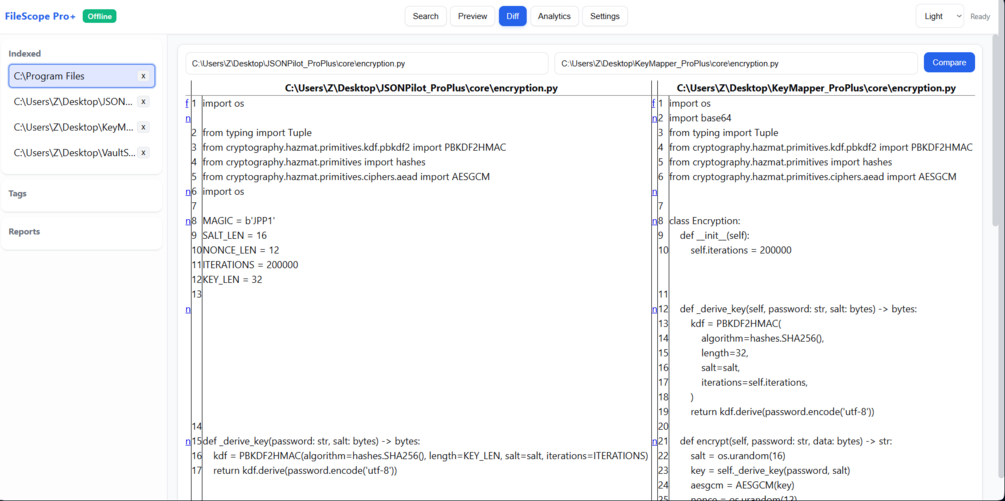
Task: Focus the KeyMapper_ProPlus path input field
Action: pos(736,63)
